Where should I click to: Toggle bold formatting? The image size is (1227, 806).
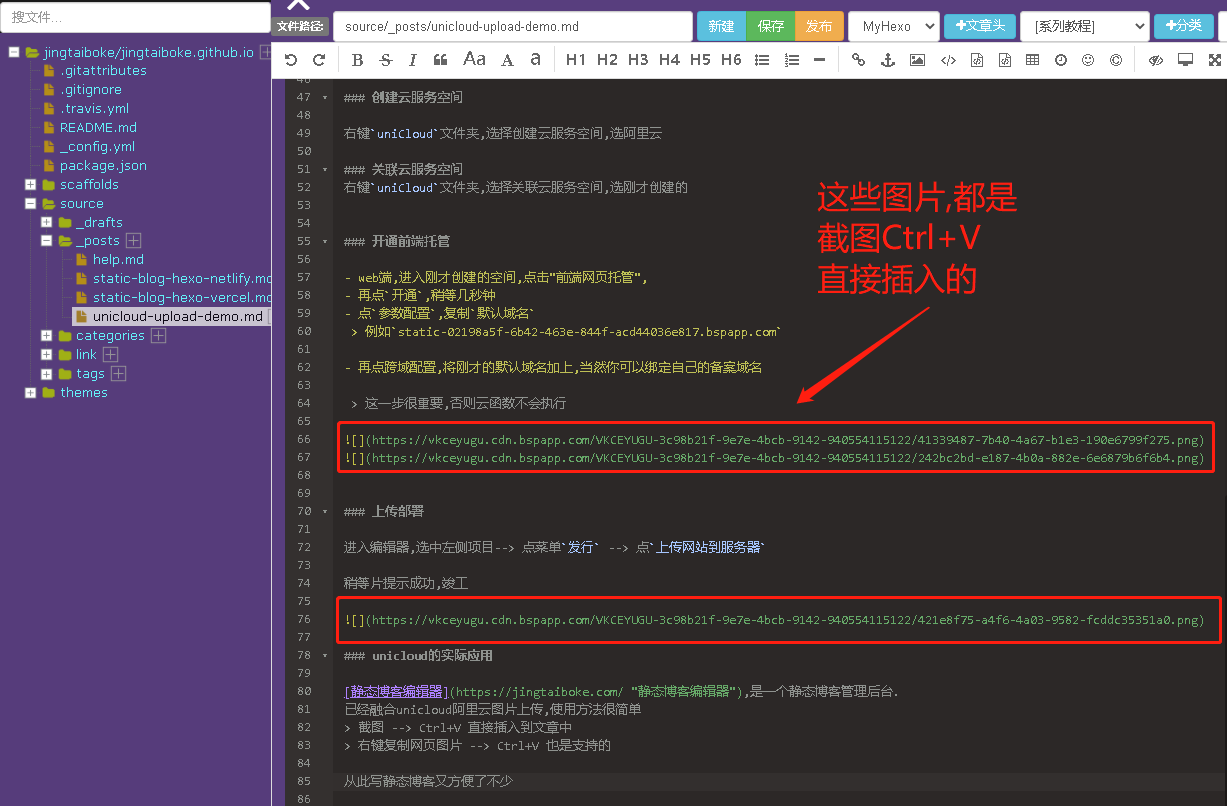(357, 60)
